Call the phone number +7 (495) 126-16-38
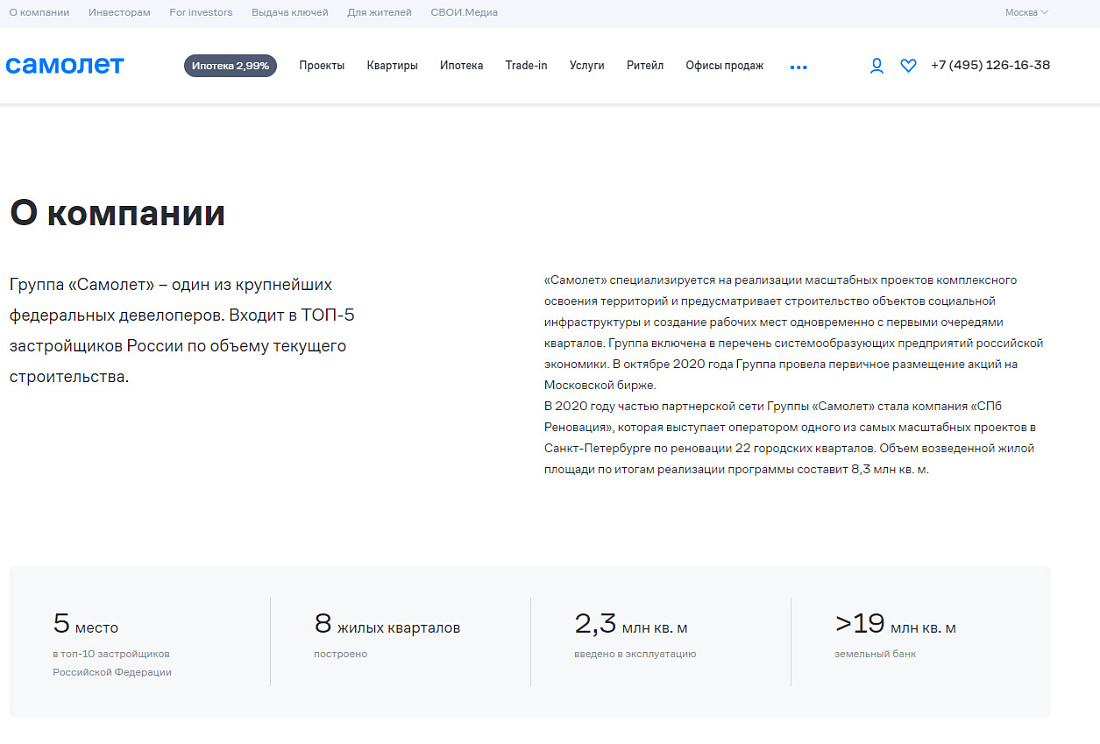The height and width of the screenshot is (744, 1100). coord(990,65)
